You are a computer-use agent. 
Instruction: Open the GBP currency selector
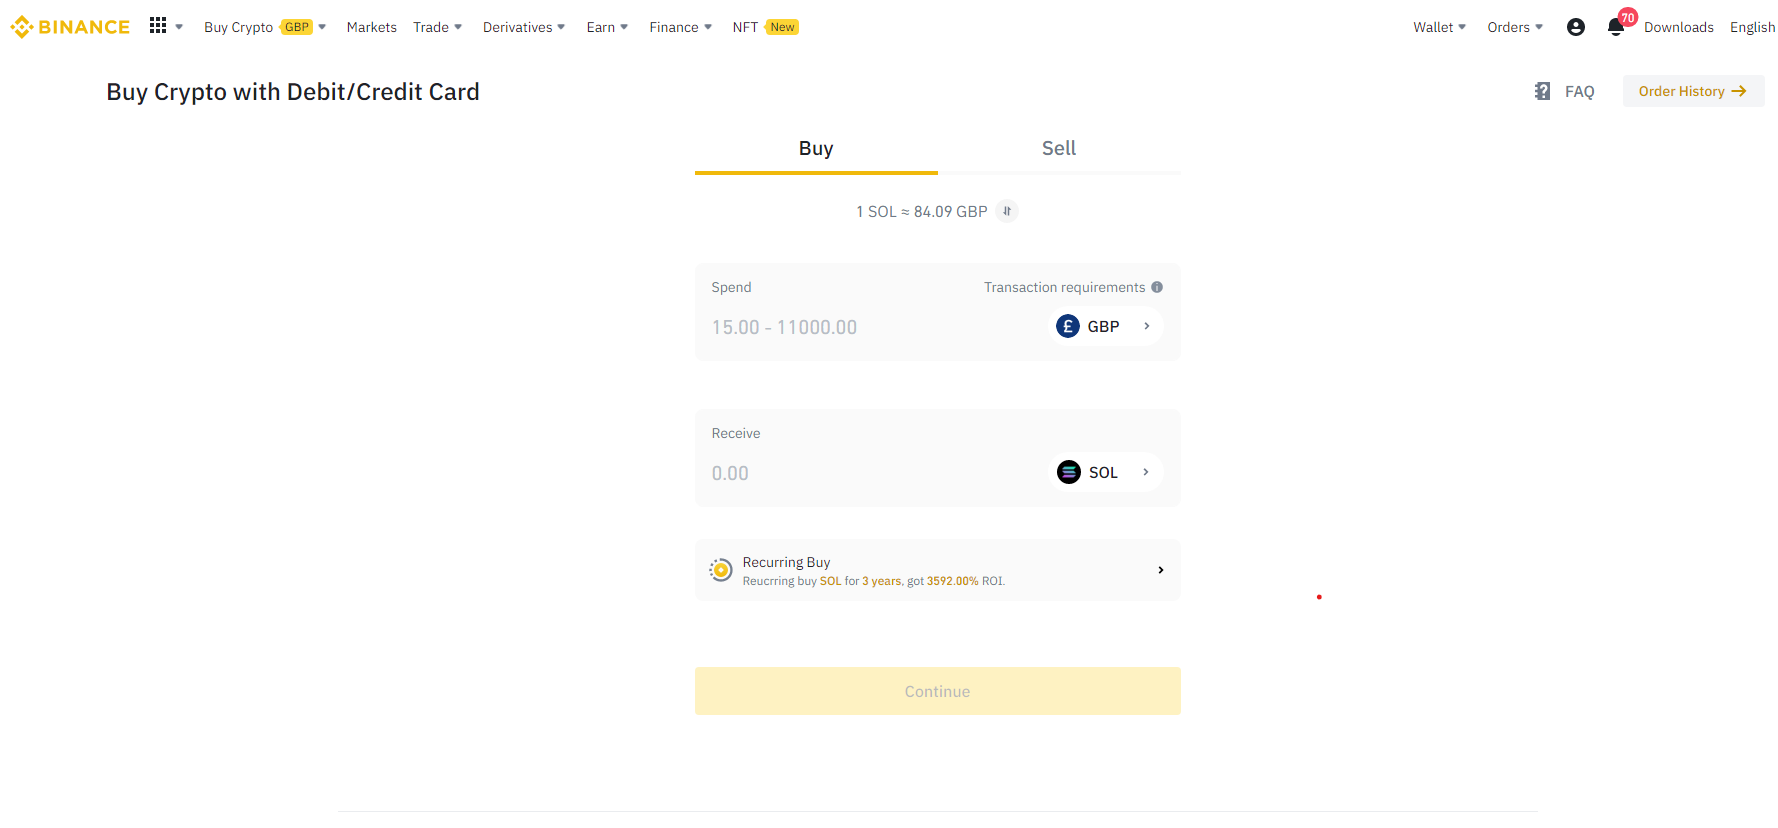pyautogui.click(x=1106, y=327)
